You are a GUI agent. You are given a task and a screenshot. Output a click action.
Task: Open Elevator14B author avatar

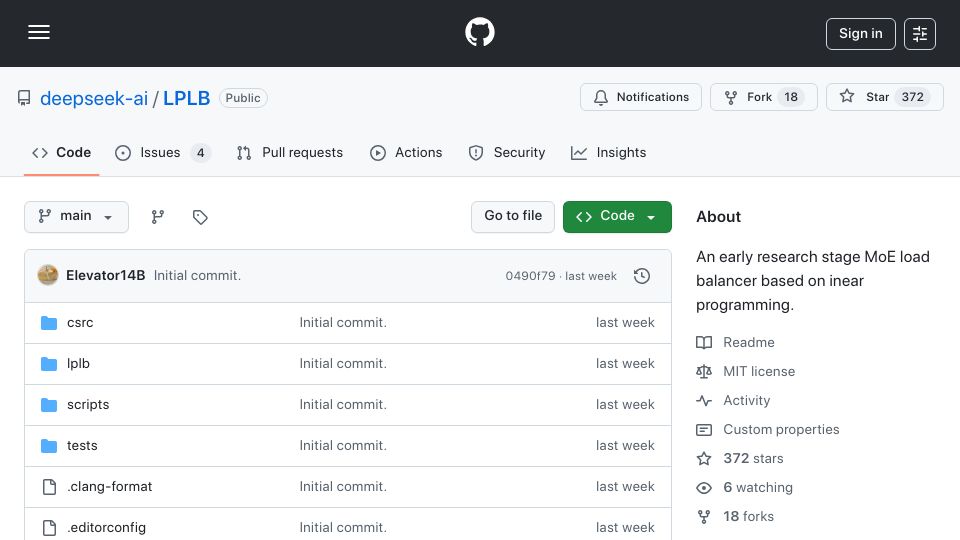[48, 276]
